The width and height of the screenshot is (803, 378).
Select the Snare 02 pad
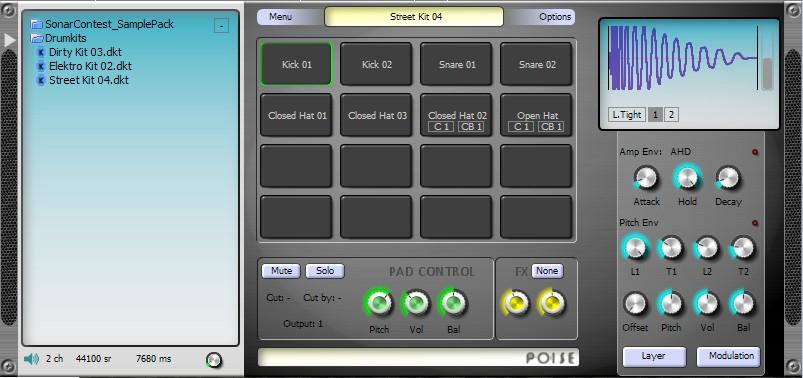(537, 64)
